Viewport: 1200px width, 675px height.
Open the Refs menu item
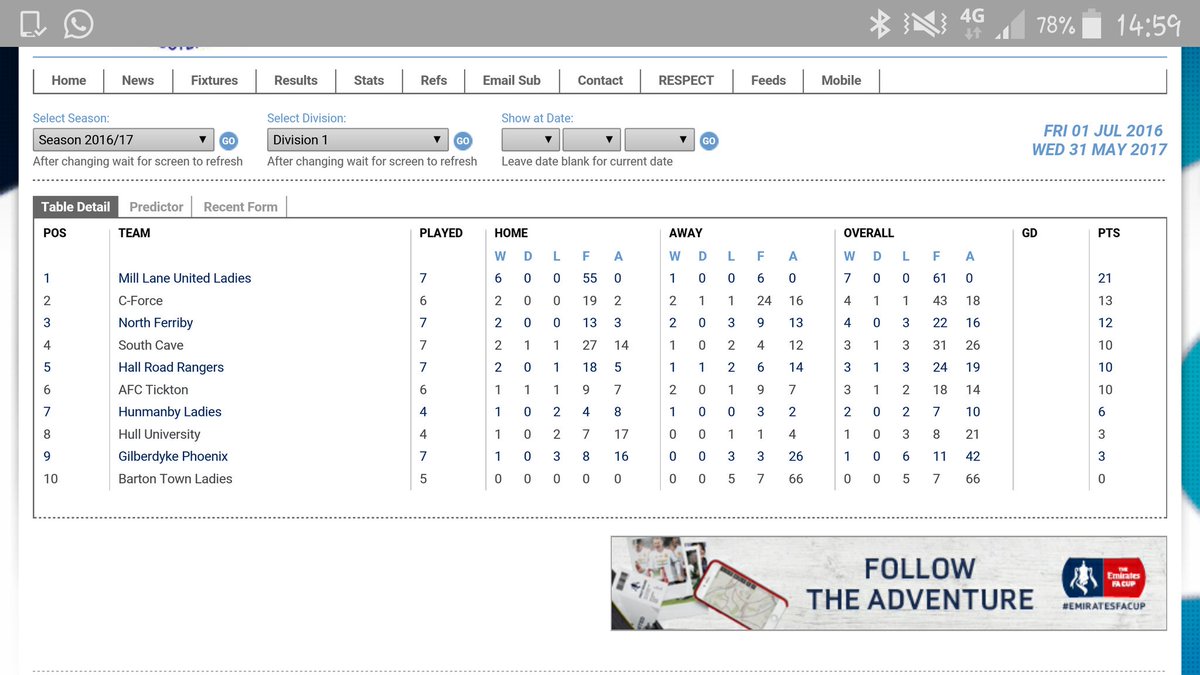click(434, 80)
